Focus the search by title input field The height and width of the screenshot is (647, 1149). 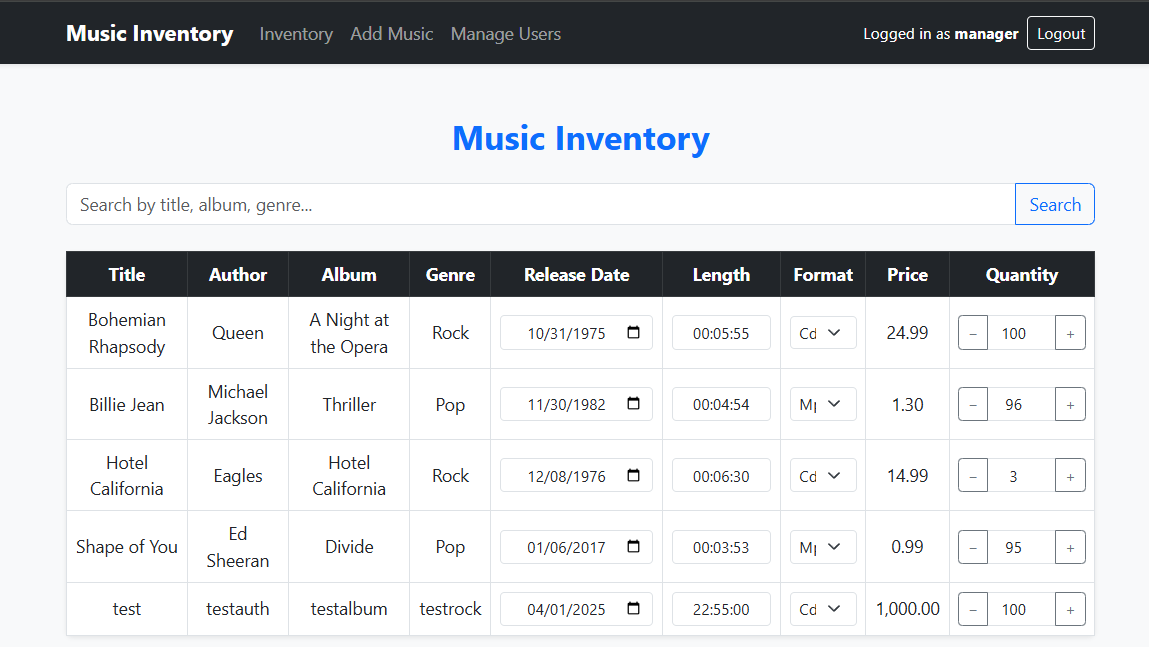tap(540, 204)
